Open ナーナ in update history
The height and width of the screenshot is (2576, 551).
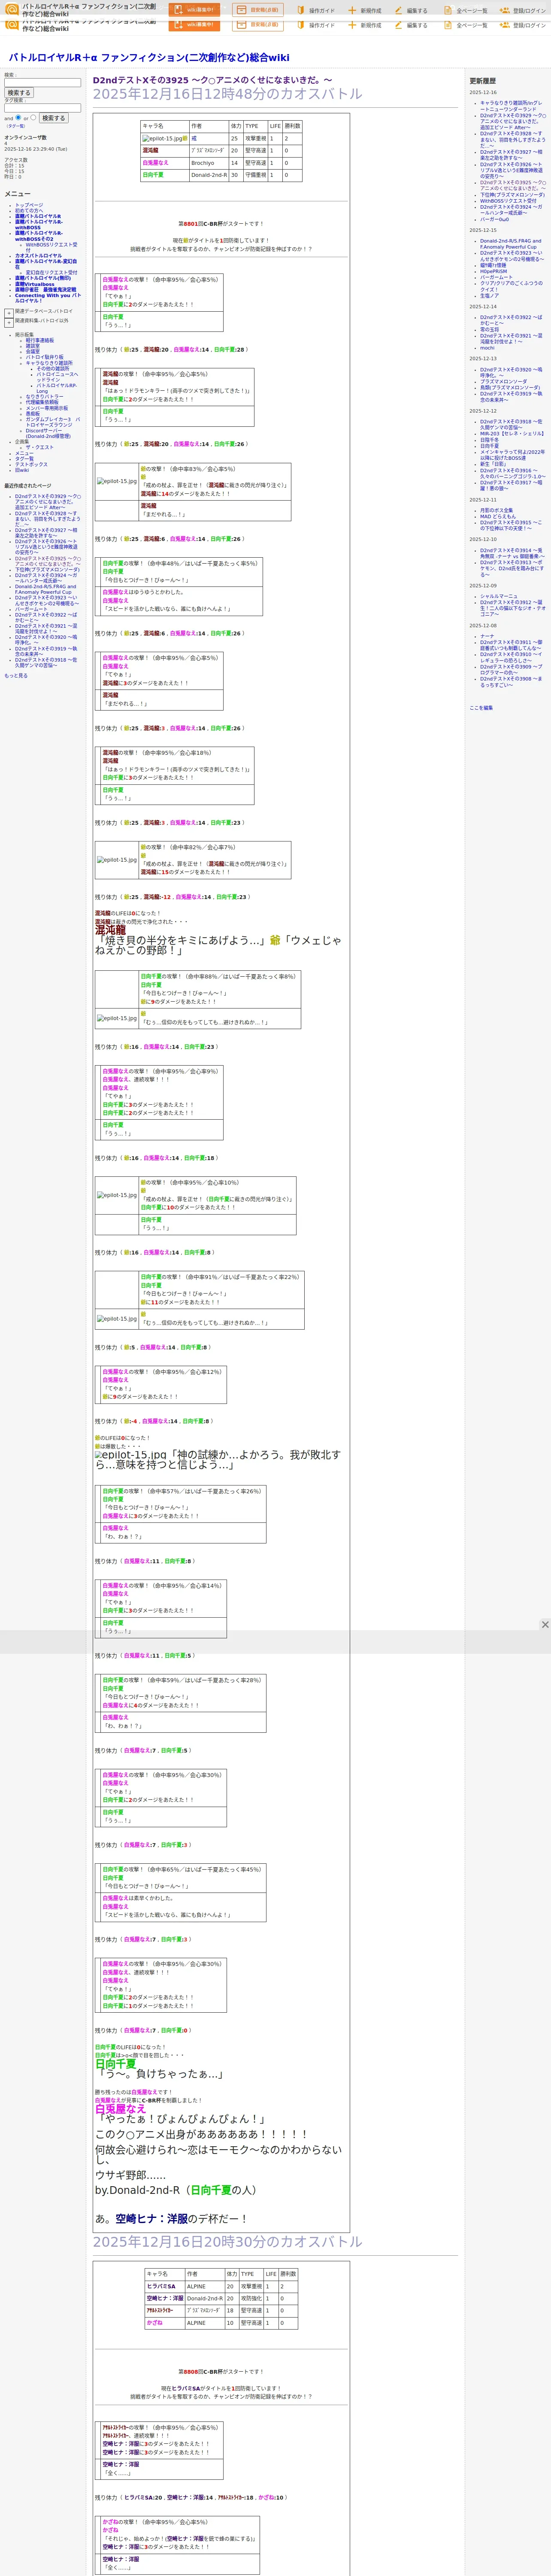point(487,636)
